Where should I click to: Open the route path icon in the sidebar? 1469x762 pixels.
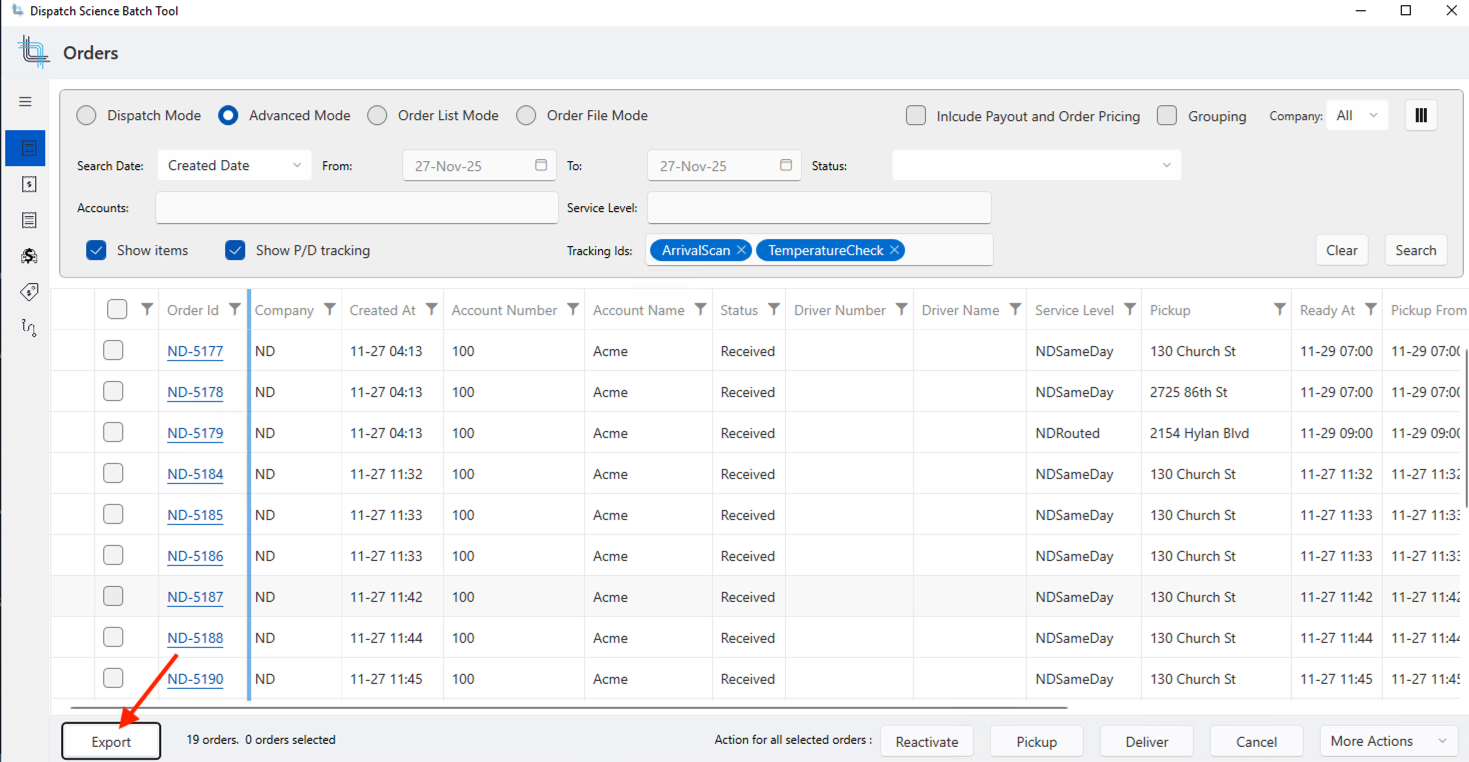29,327
